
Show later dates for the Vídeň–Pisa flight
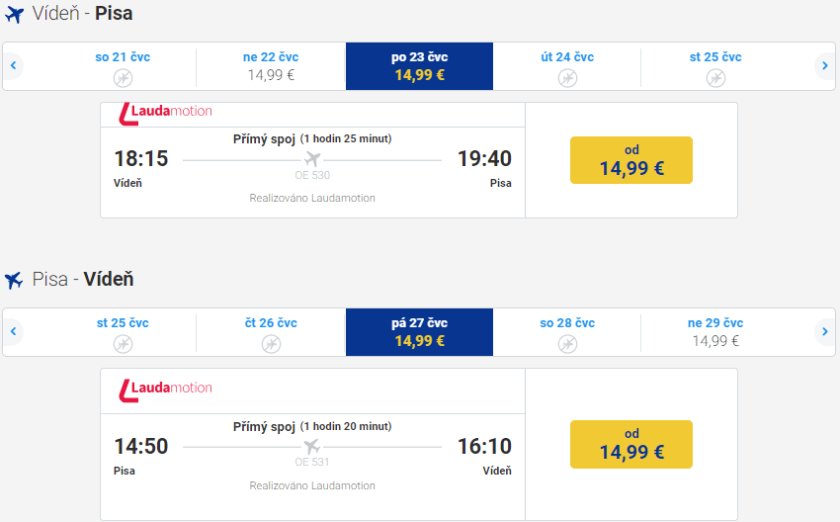pos(824,66)
